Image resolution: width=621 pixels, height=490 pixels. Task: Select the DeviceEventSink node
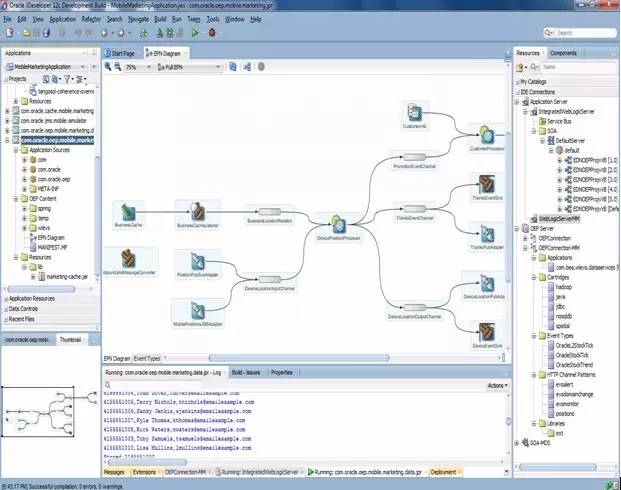[x=487, y=335]
